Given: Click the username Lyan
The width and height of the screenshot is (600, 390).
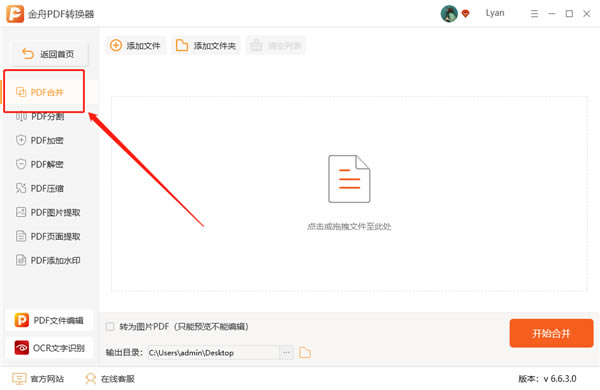Looking at the screenshot, I should click(x=495, y=13).
